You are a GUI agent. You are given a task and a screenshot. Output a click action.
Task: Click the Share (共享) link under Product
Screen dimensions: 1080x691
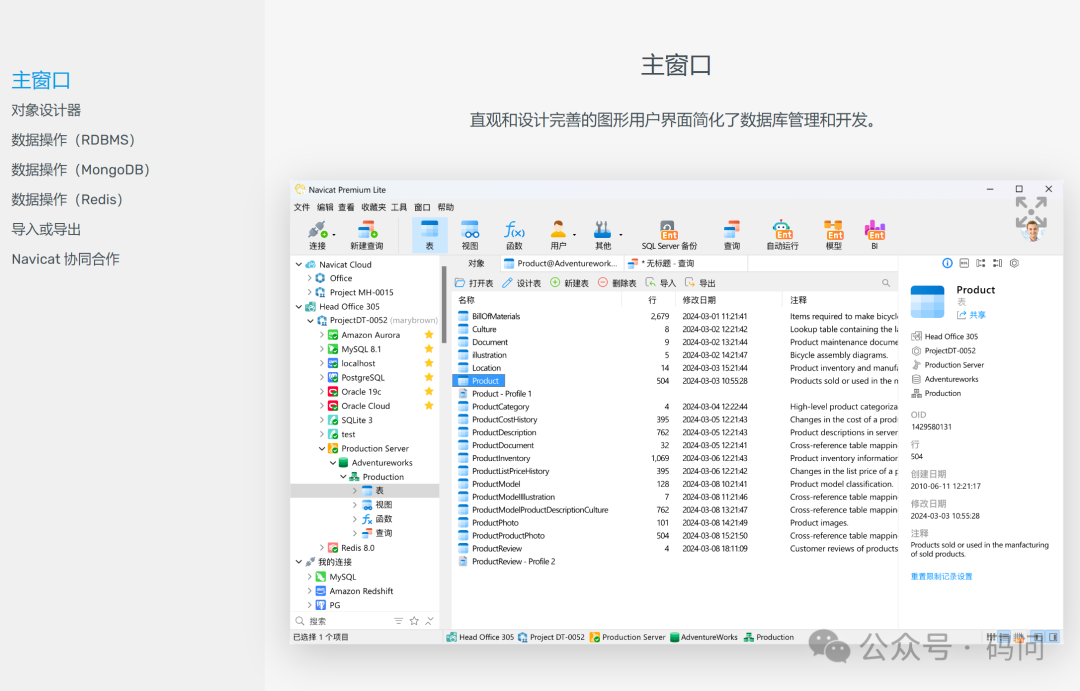point(971,315)
